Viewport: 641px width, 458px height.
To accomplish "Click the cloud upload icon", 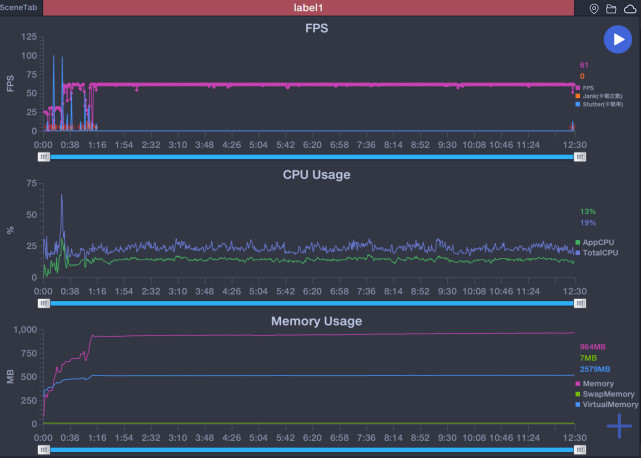I will tap(630, 9).
